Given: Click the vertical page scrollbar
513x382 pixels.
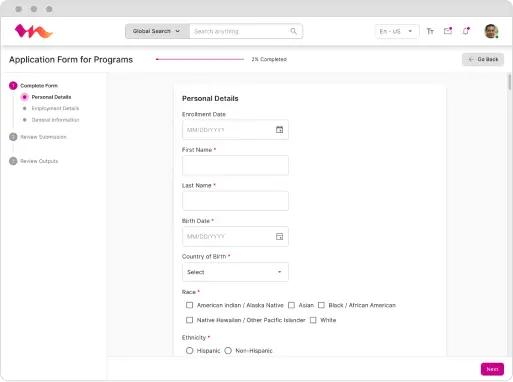Looking at the screenshot, I should tap(509, 82).
